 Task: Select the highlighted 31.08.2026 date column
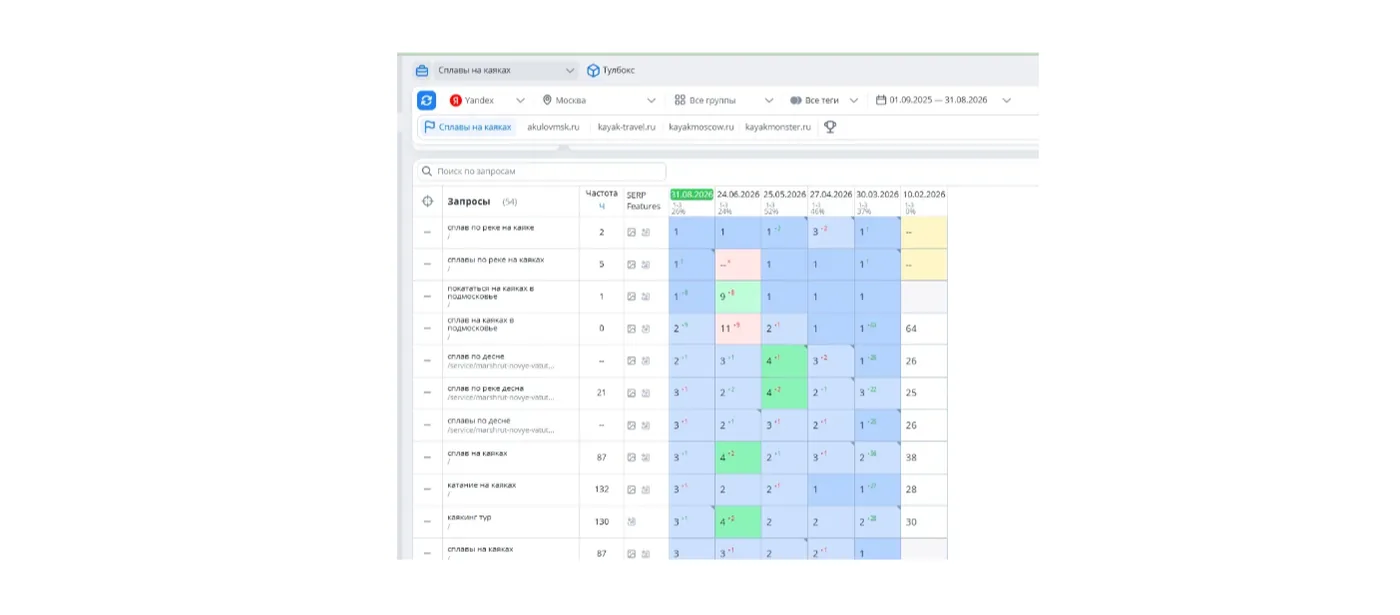pos(692,194)
